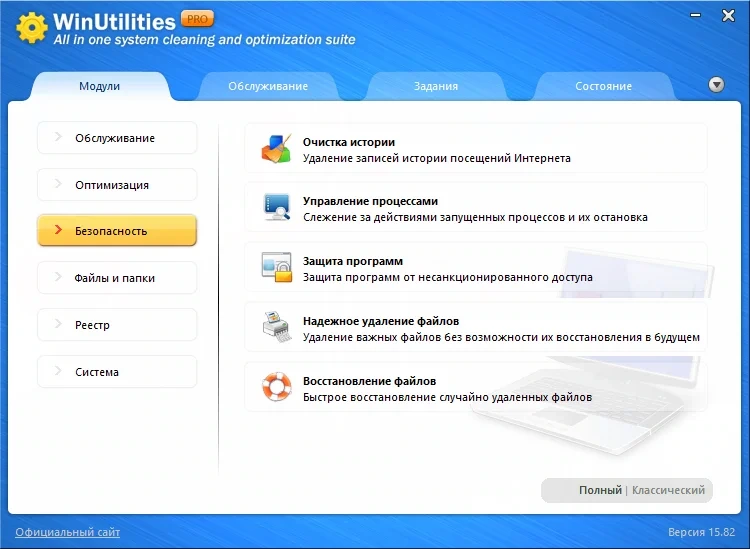
Task: Click red chevron beside Безопасность
Action: coord(58,230)
